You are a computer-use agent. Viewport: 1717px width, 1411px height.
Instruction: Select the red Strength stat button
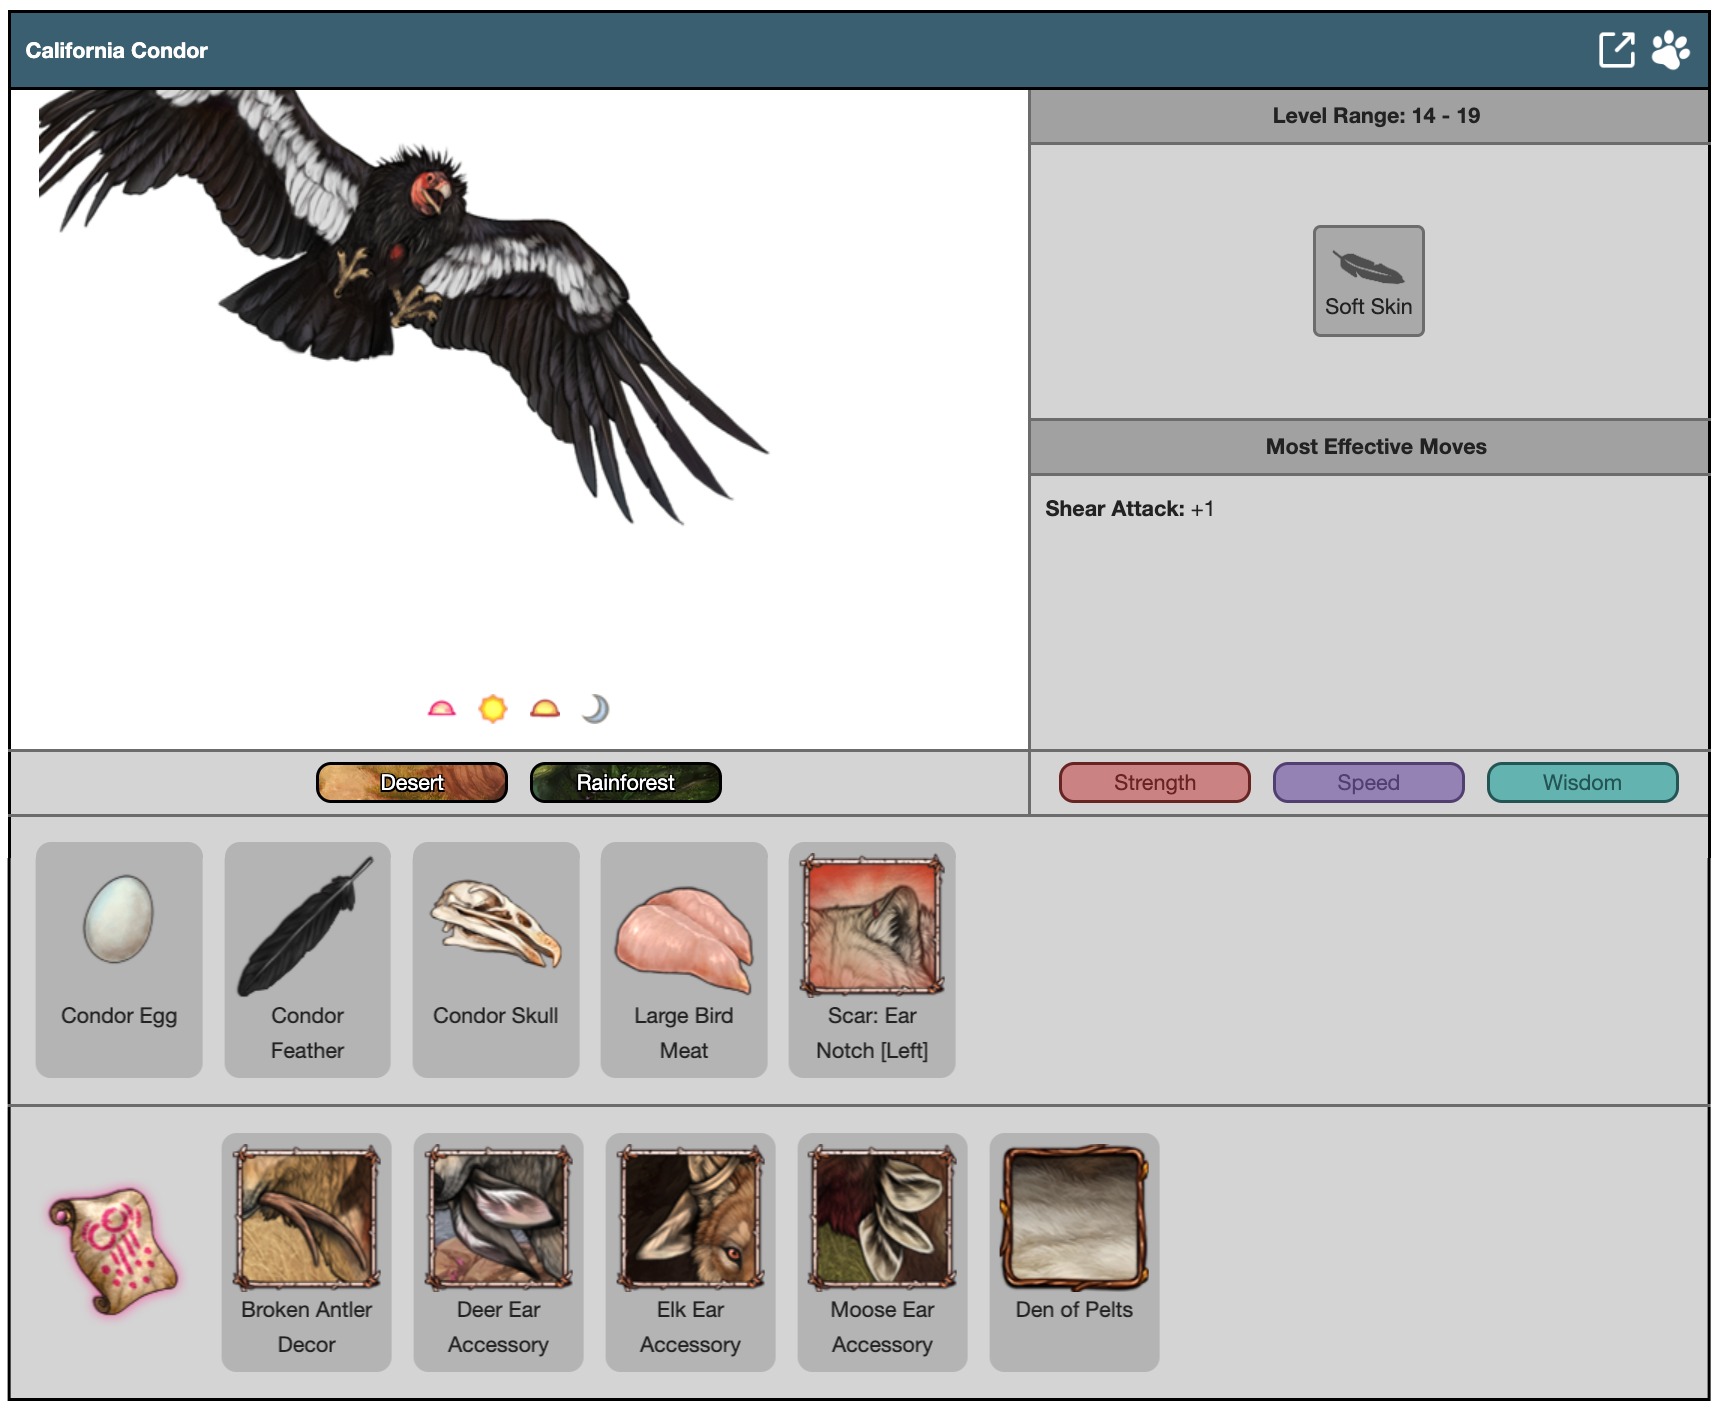1154,782
